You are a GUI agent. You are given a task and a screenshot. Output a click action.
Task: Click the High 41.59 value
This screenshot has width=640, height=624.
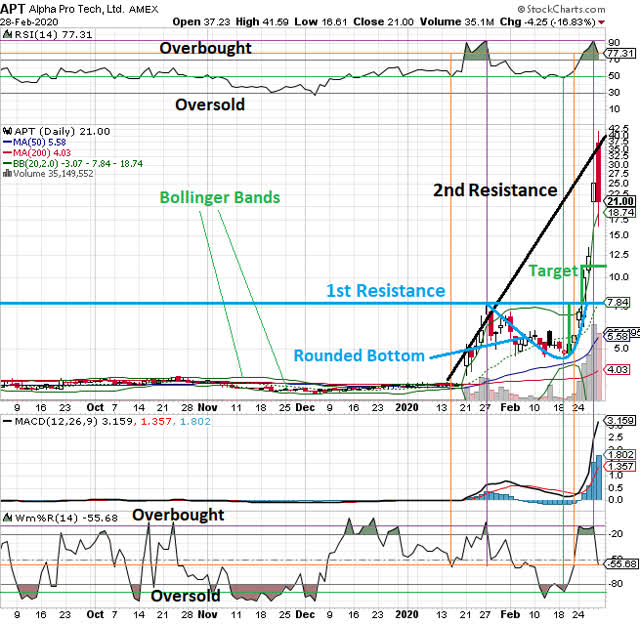tap(262, 22)
